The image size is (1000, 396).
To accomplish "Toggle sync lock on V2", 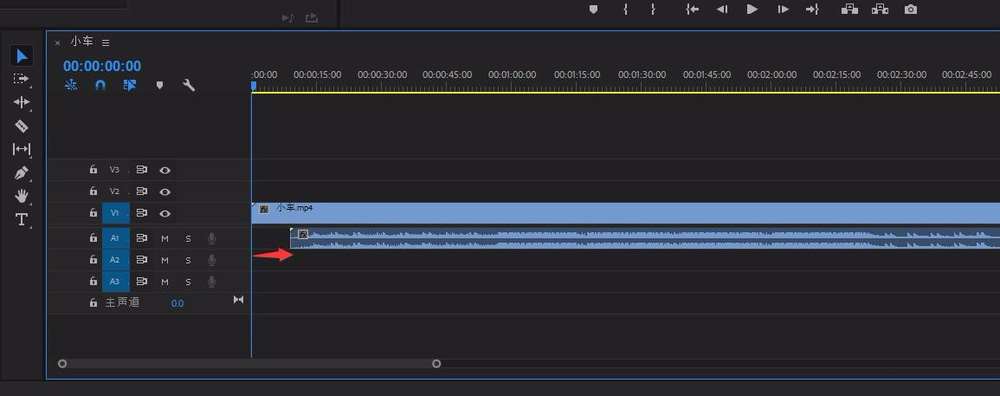I will point(142,191).
